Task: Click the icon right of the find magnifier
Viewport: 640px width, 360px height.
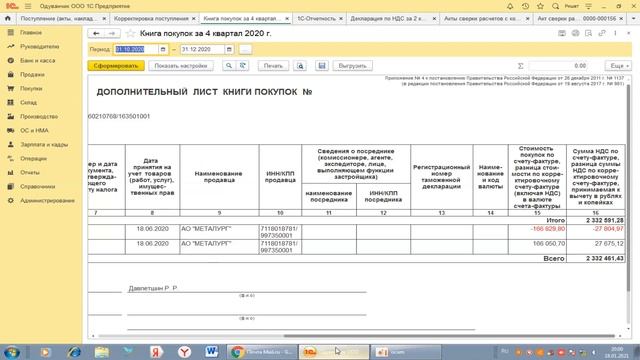Action: pyautogui.click(x=242, y=66)
